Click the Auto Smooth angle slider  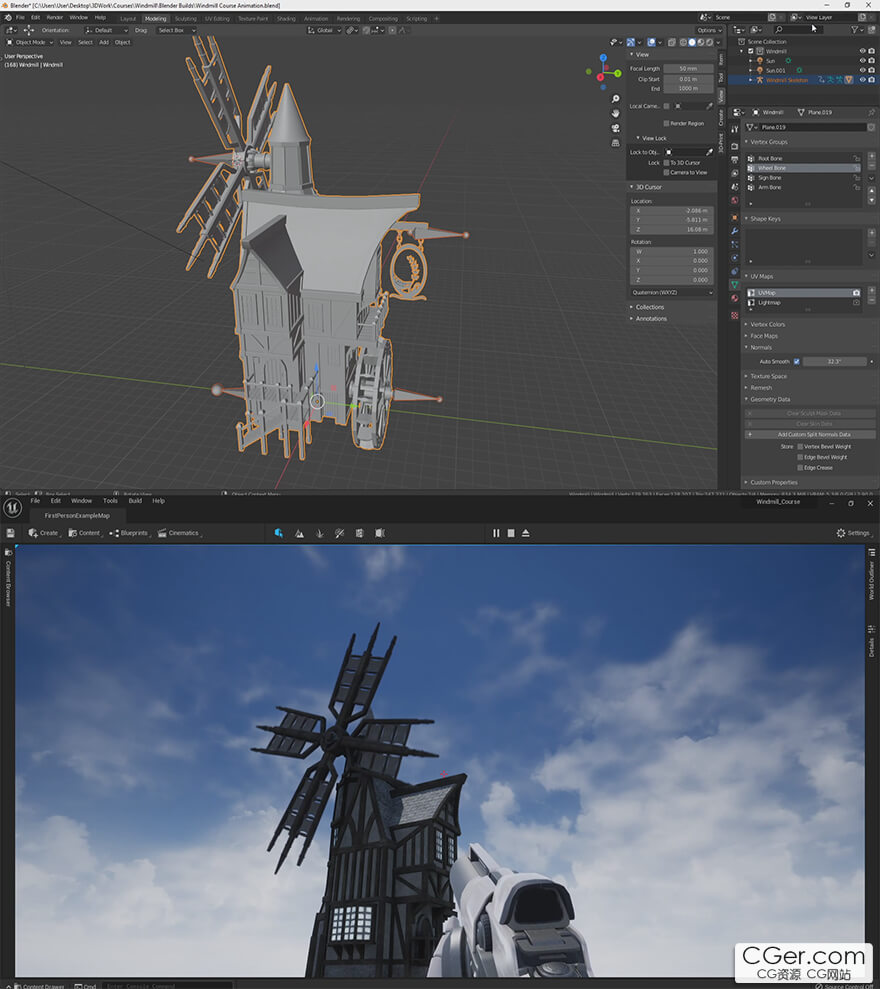[x=834, y=361]
